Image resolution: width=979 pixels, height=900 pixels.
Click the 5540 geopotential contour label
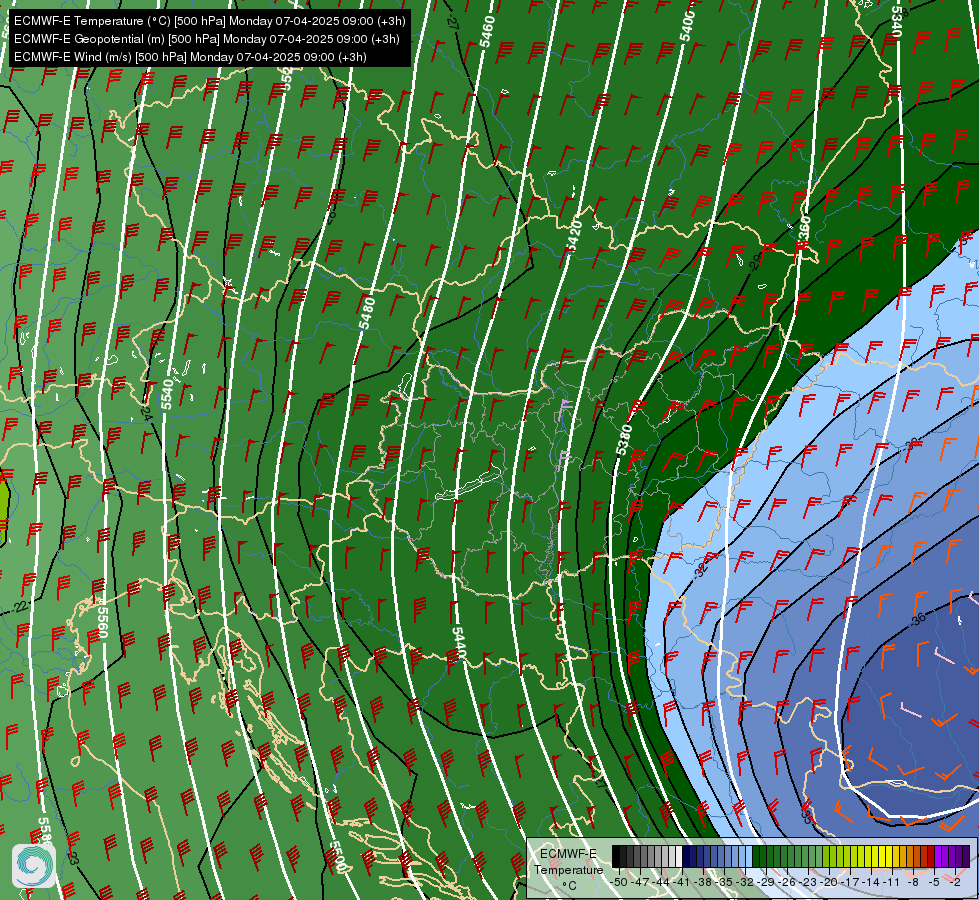click(167, 395)
